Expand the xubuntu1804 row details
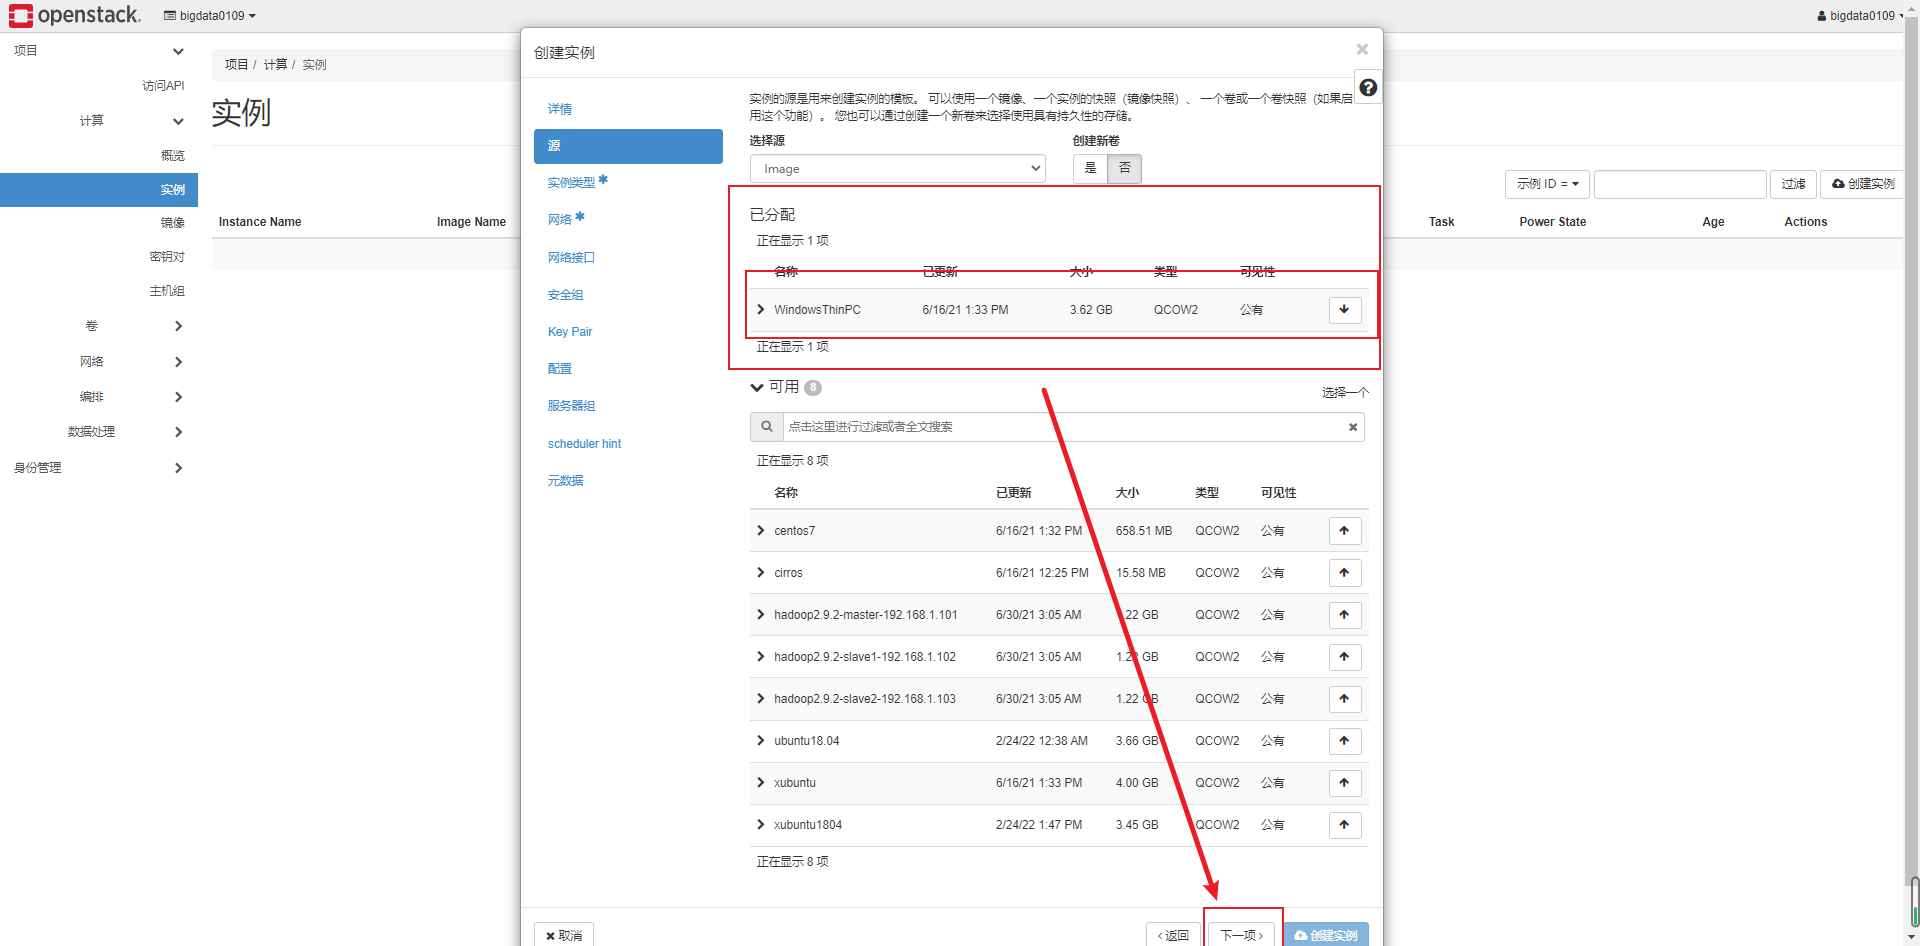The height and width of the screenshot is (946, 1920). [761, 825]
